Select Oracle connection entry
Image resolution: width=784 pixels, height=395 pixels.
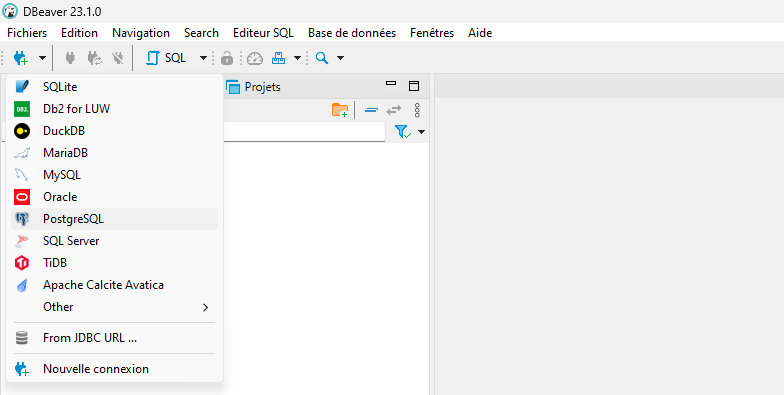(114, 197)
